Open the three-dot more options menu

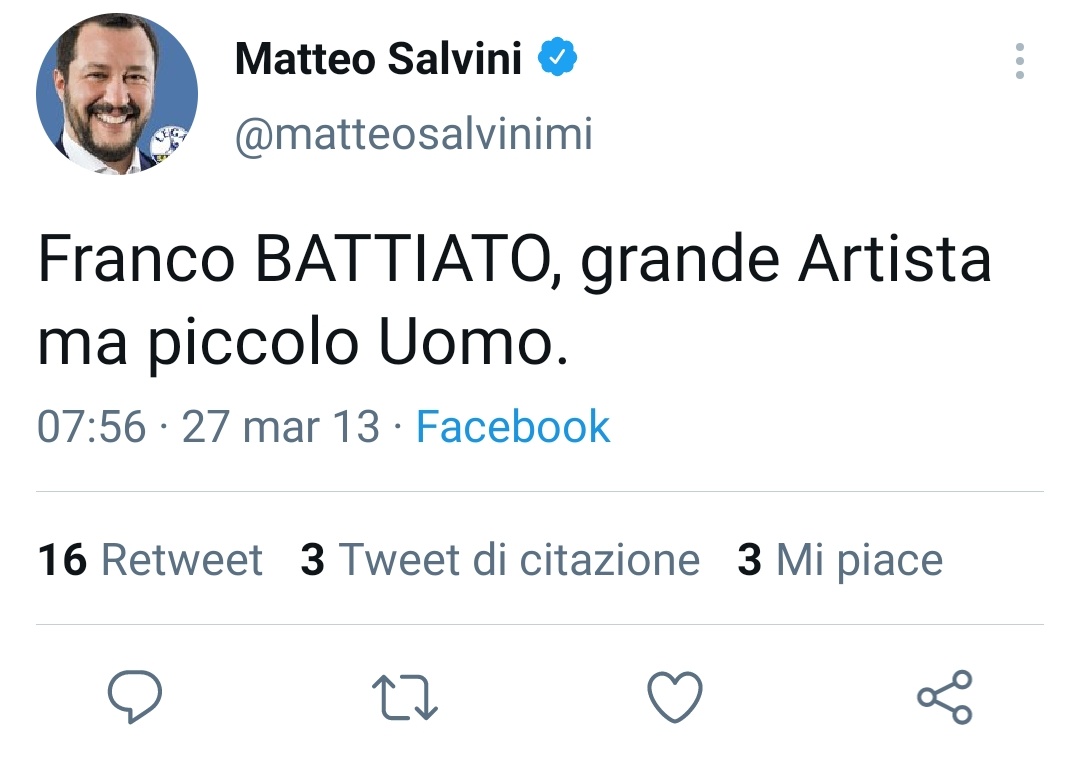(1019, 61)
